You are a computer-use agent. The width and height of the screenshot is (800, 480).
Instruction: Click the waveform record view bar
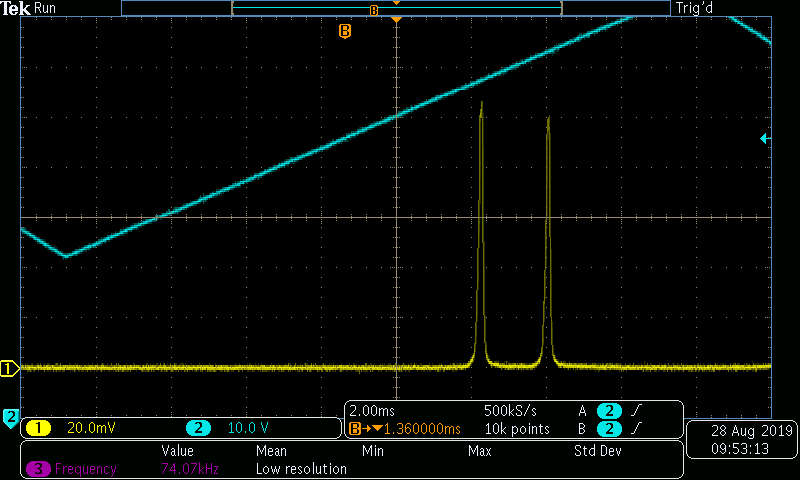coord(396,8)
